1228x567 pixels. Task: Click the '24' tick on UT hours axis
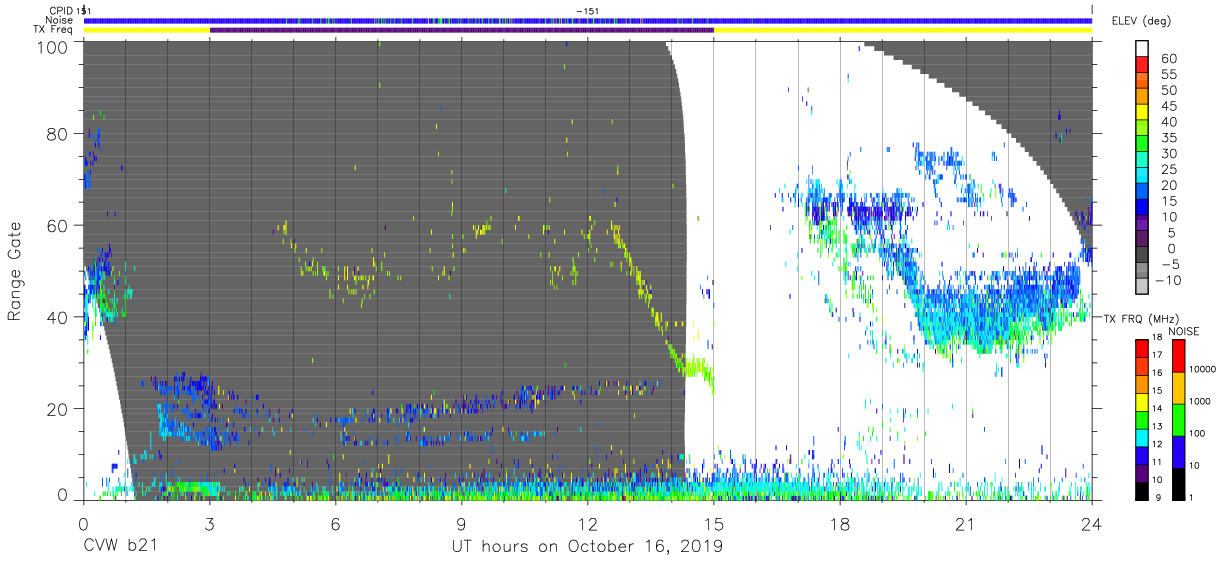(x=1092, y=524)
